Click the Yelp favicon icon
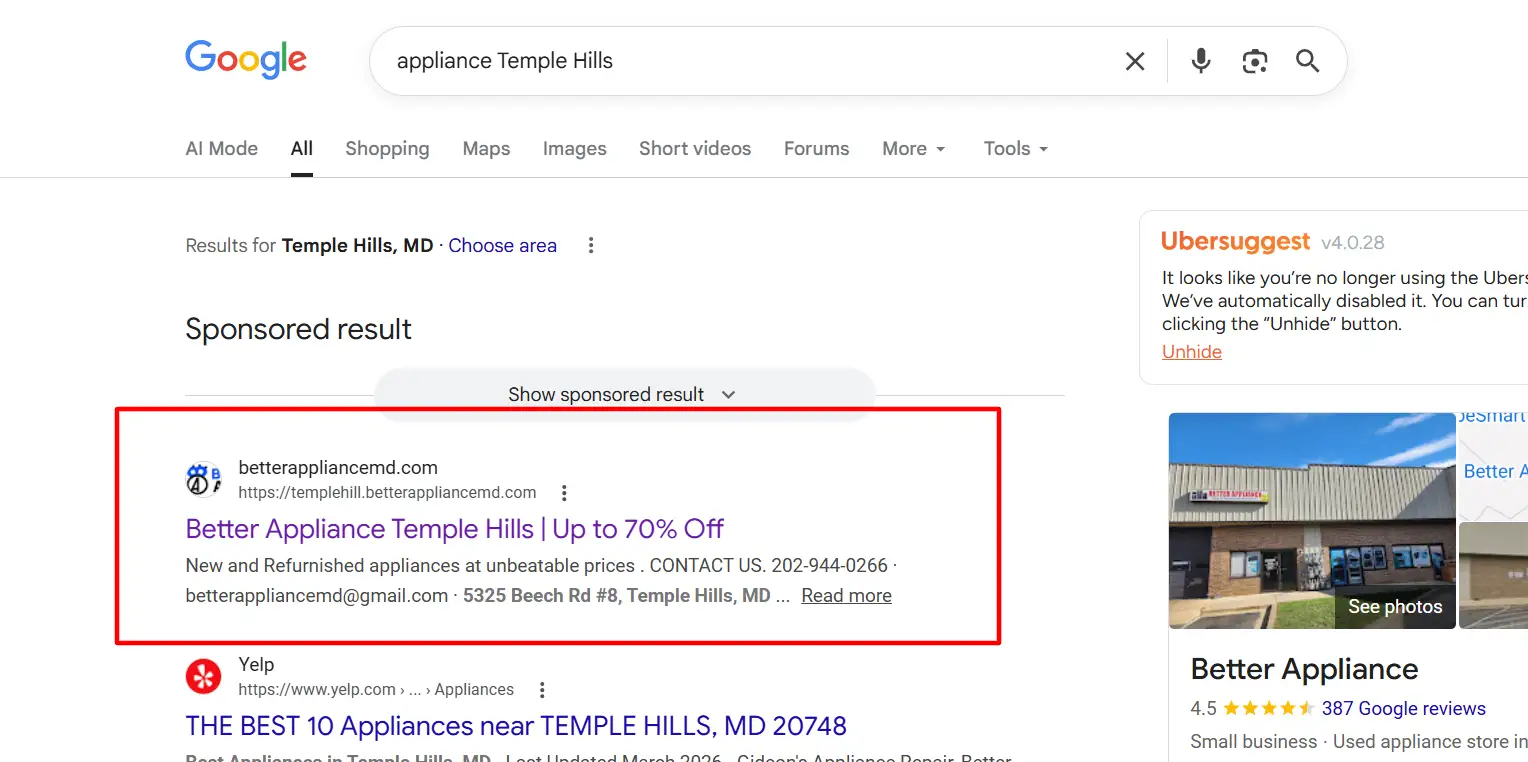This screenshot has height=762, width=1528. pos(203,677)
